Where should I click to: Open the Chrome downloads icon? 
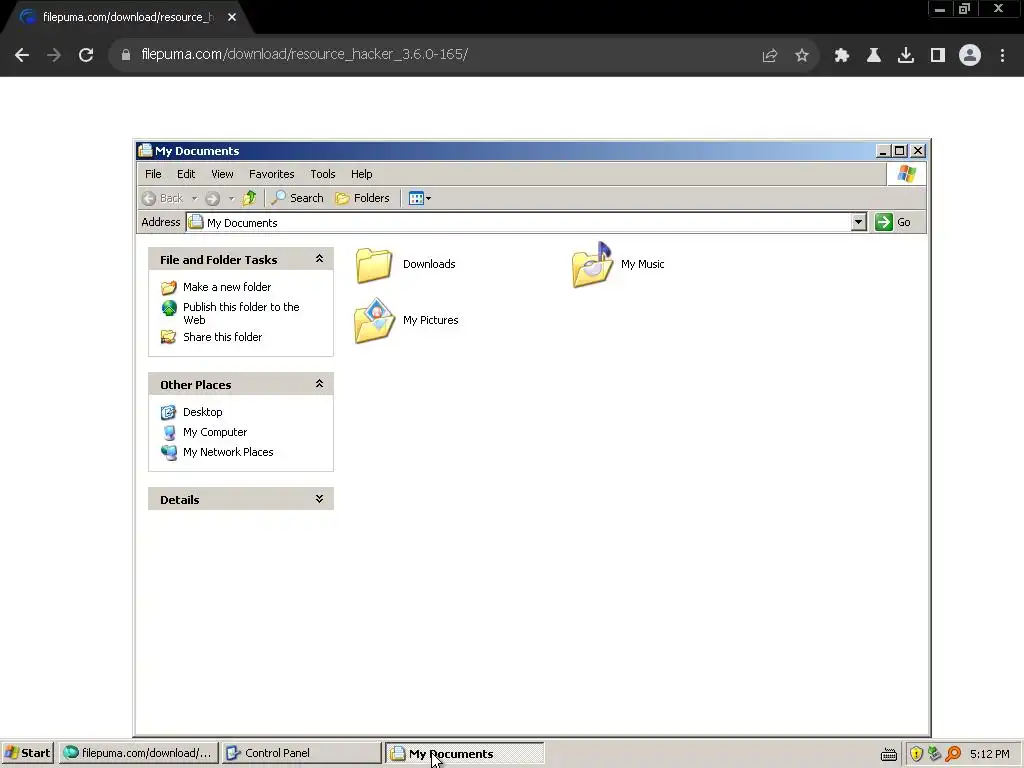906,56
